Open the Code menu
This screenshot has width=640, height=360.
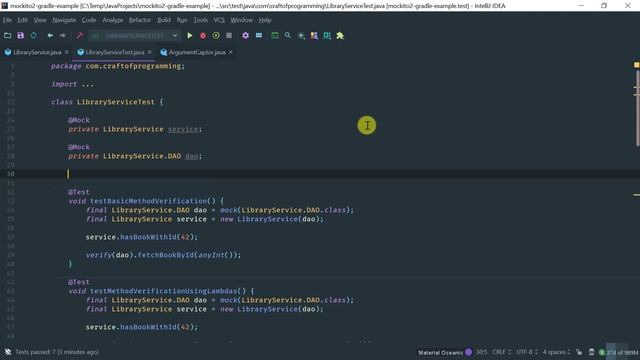[x=89, y=20]
